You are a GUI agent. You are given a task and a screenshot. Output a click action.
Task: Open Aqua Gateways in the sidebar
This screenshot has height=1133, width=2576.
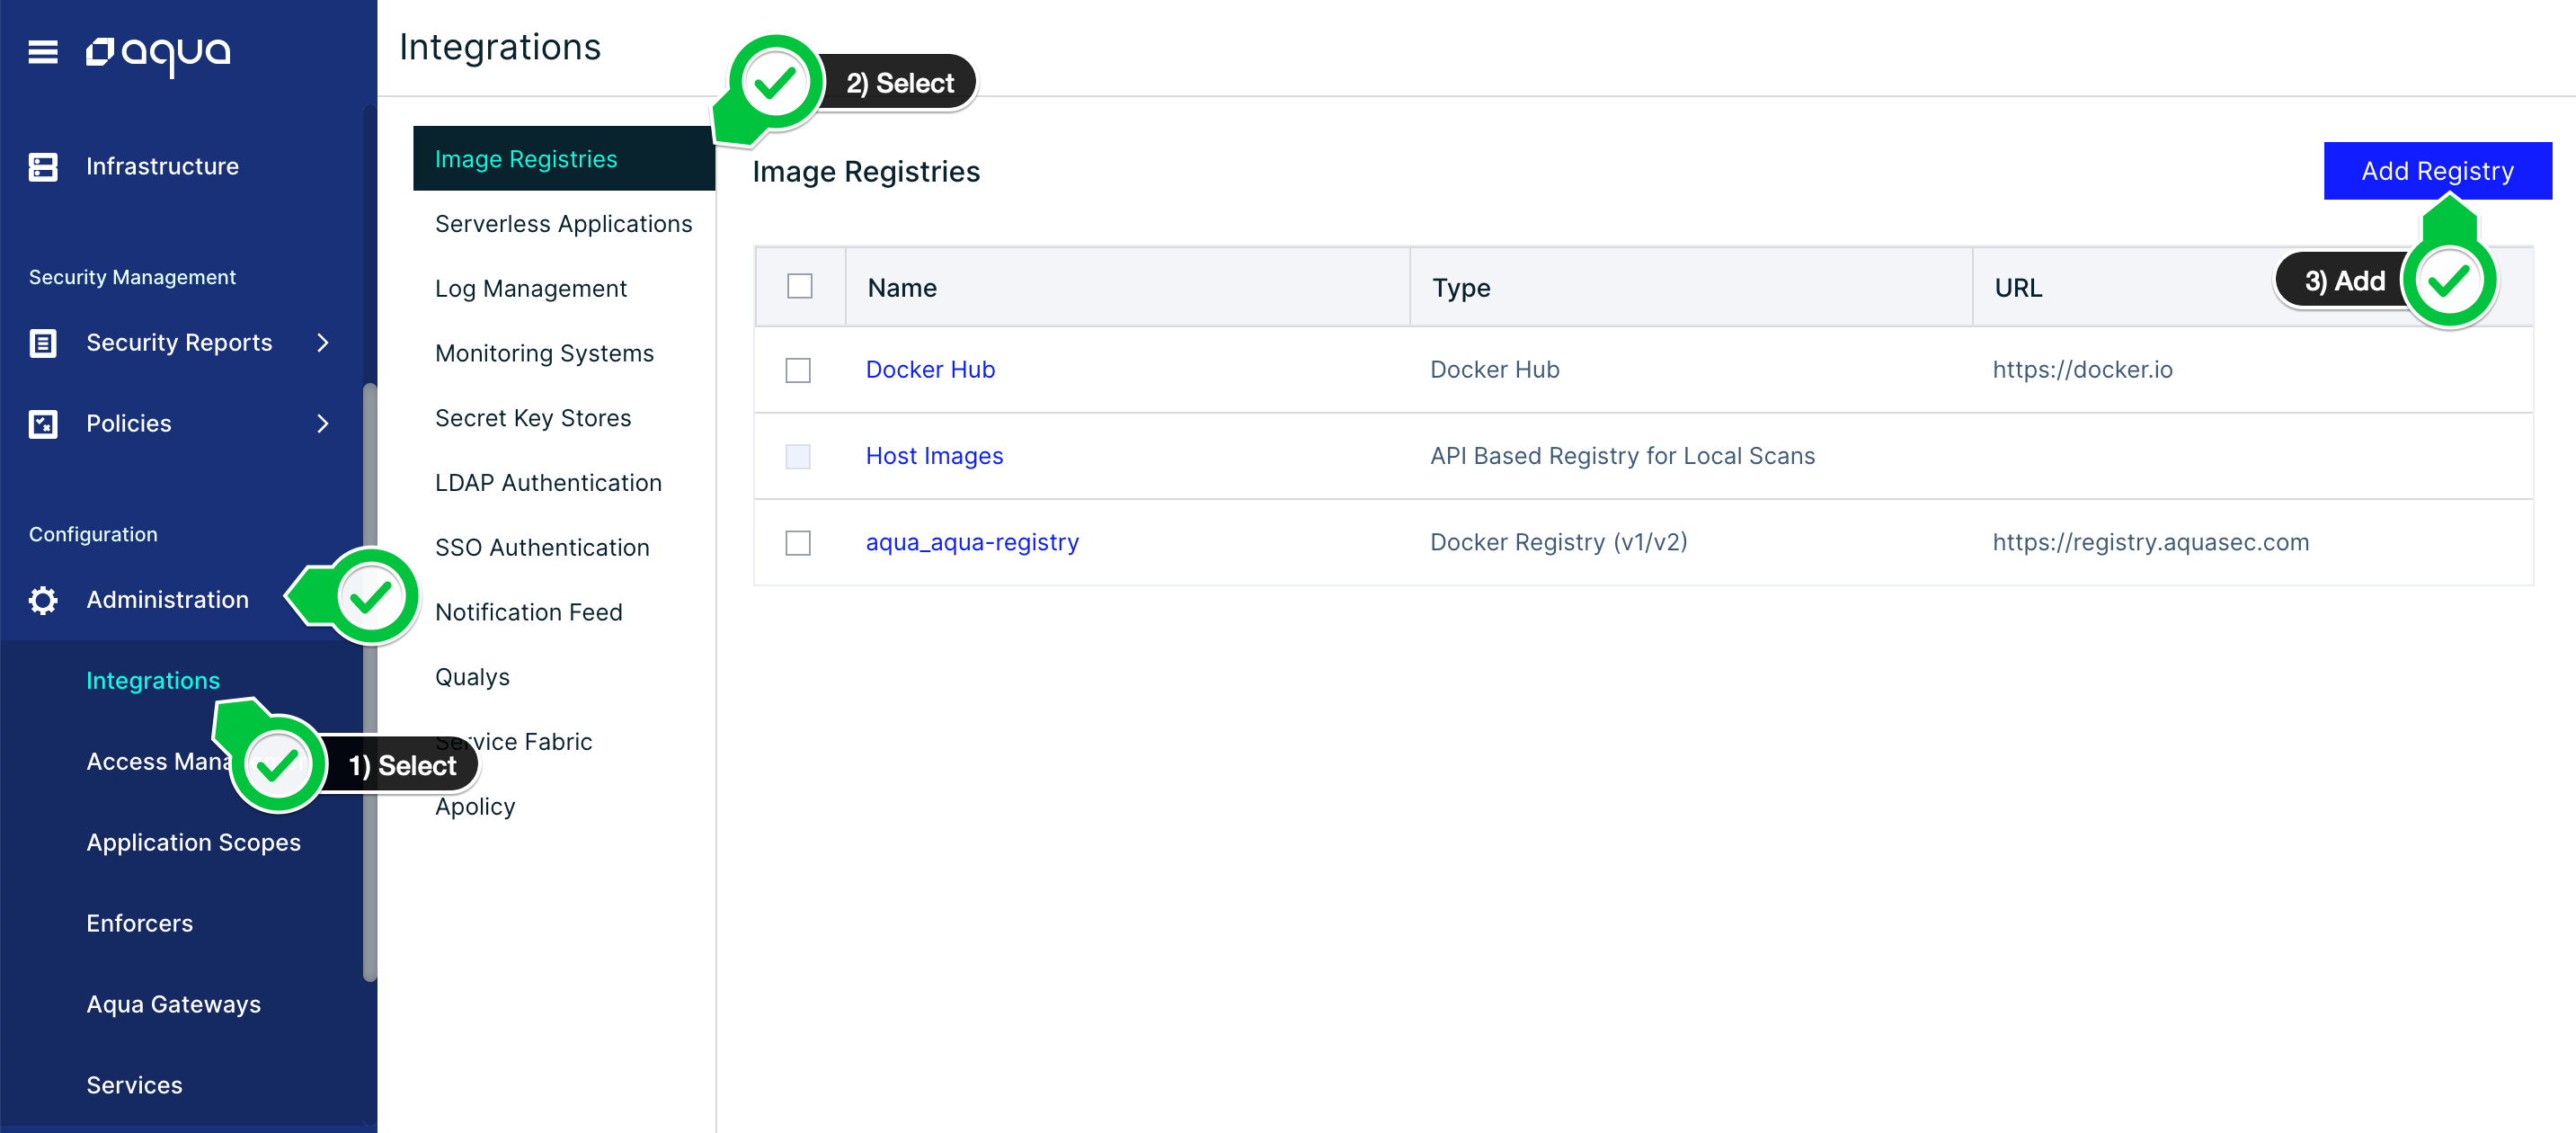[173, 1004]
